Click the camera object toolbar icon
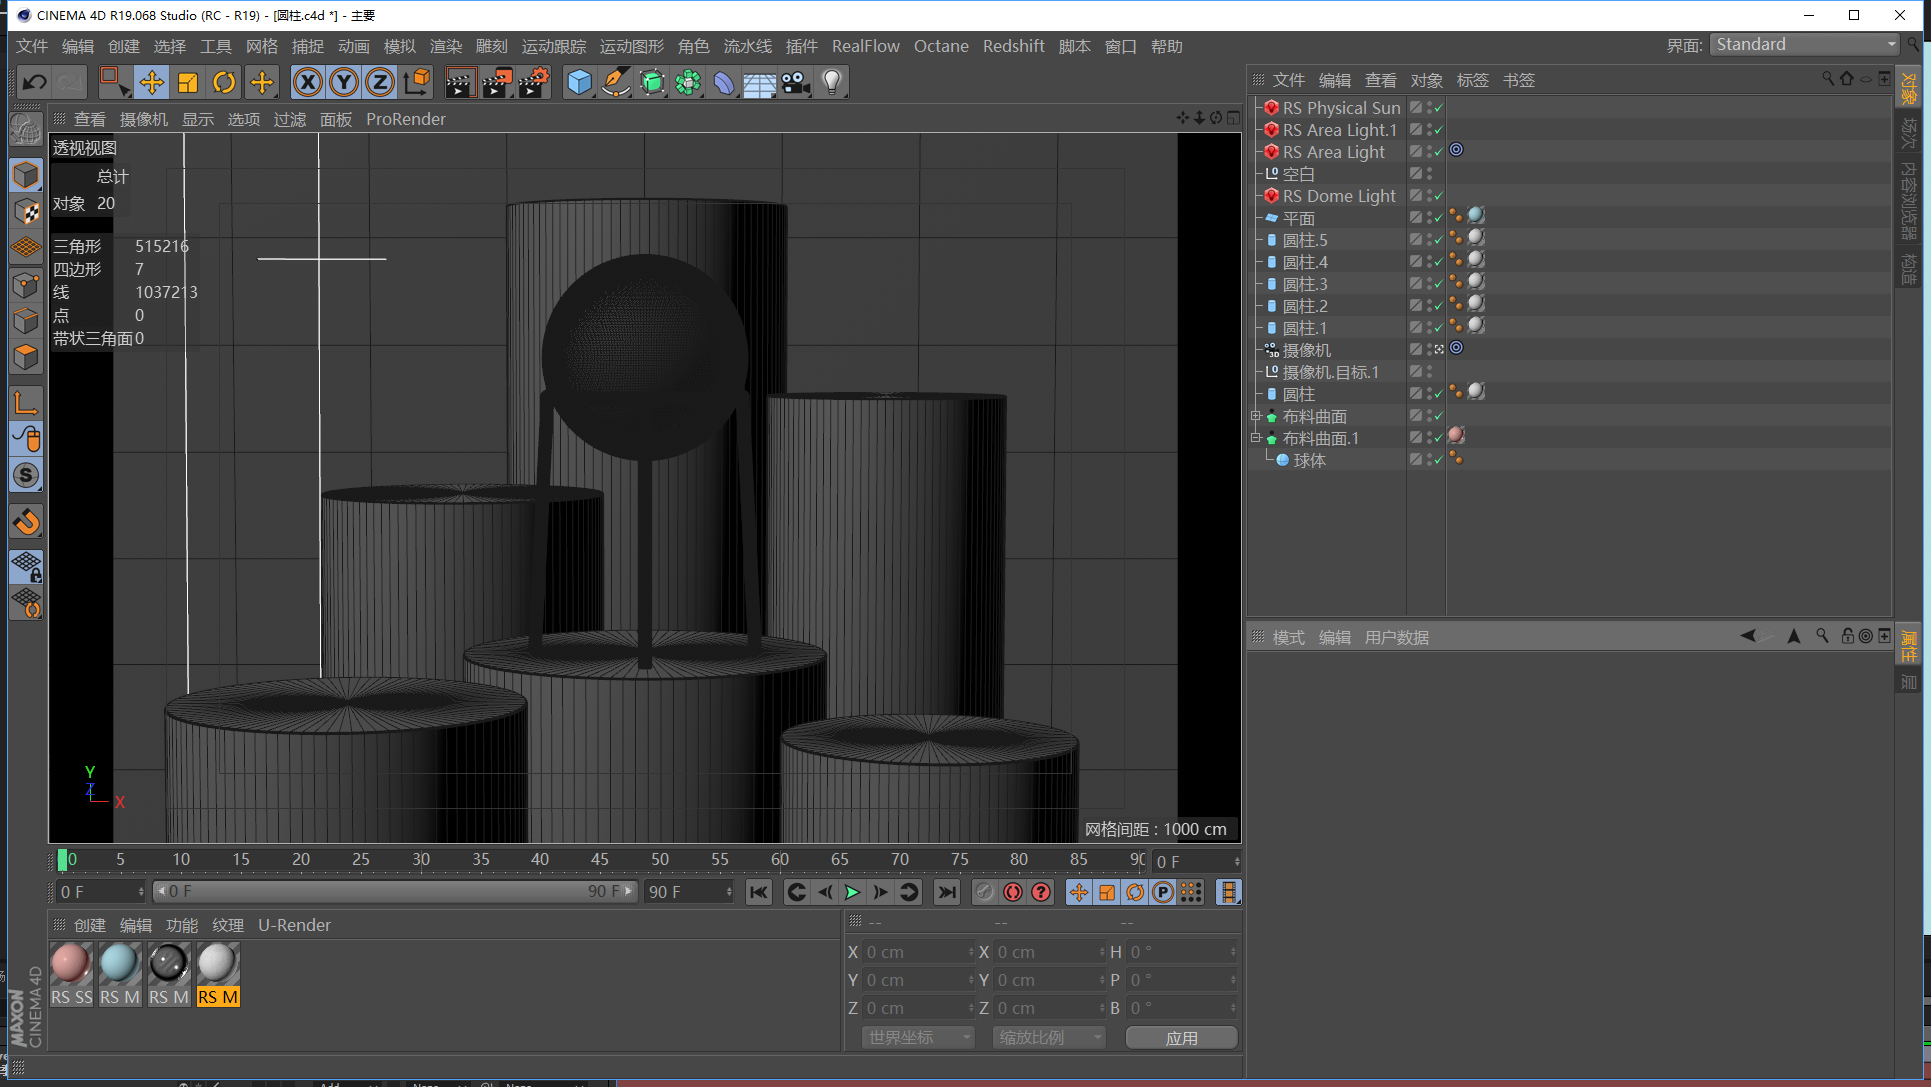Screen dimensions: 1931x1087 coord(795,82)
